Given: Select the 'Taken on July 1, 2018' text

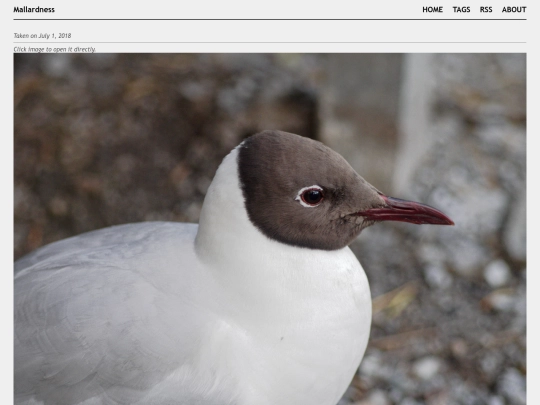Looking at the screenshot, I should click(x=42, y=36).
